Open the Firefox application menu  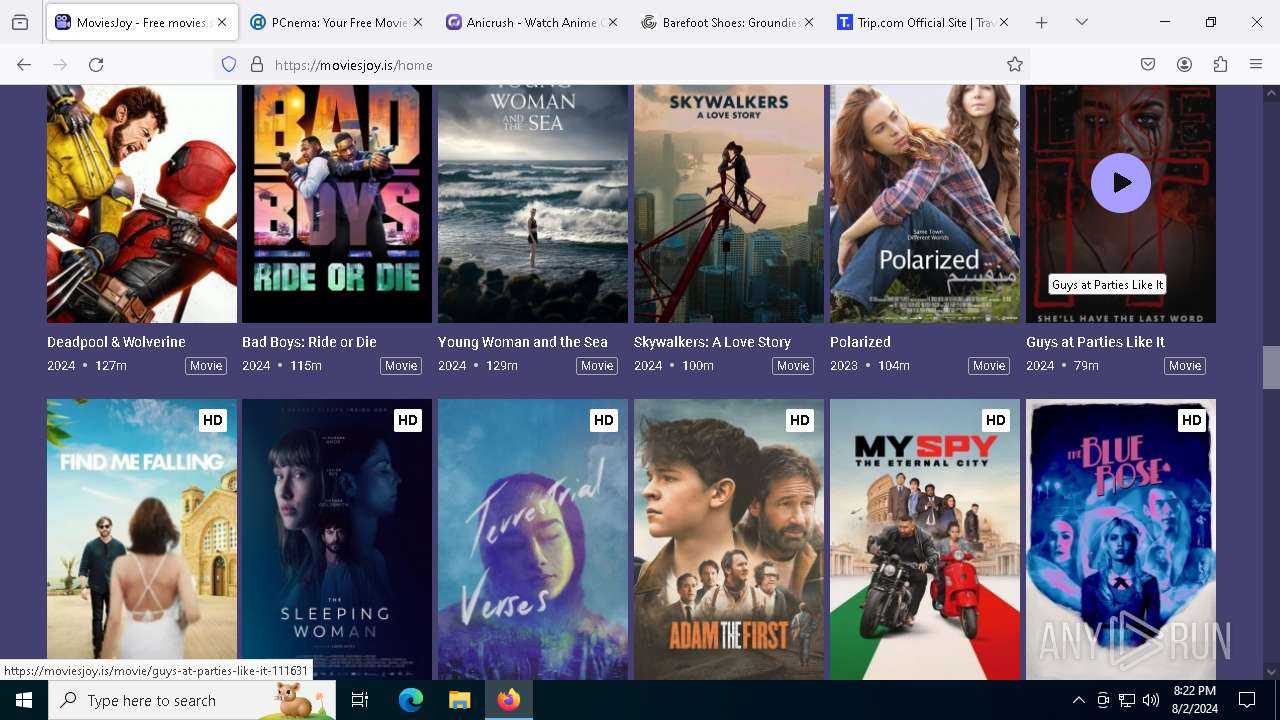pos(1256,64)
